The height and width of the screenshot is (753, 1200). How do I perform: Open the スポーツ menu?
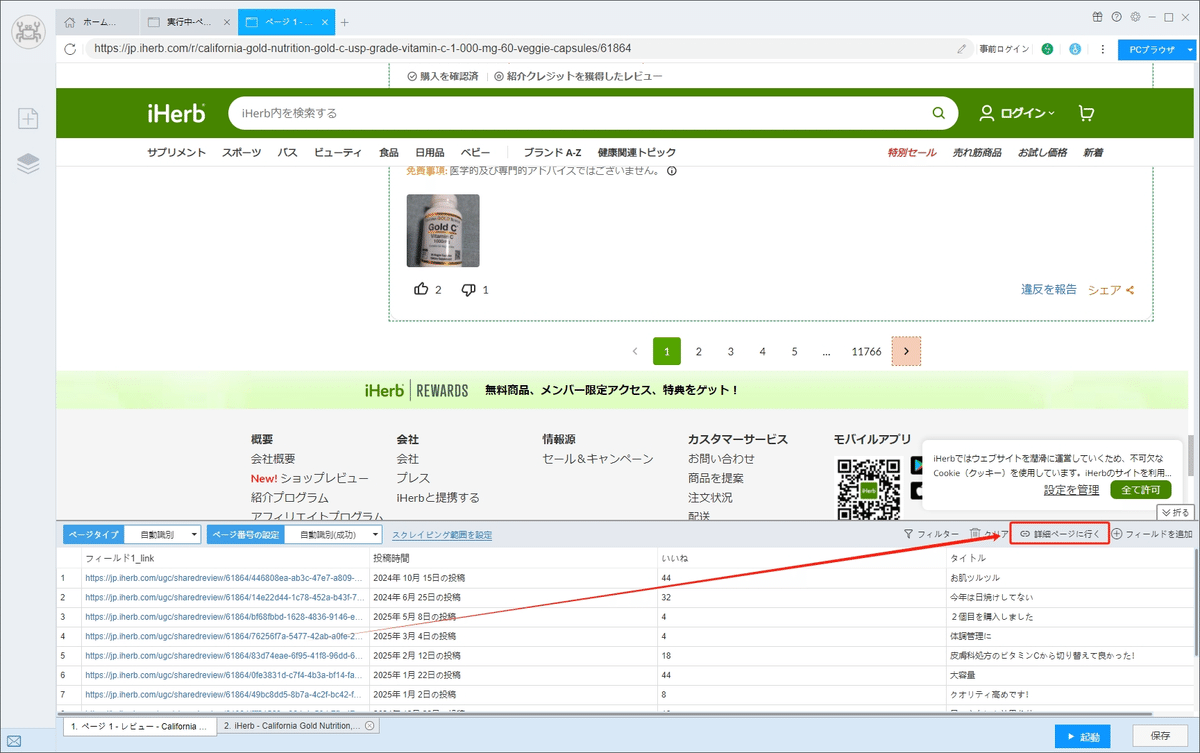click(x=241, y=152)
